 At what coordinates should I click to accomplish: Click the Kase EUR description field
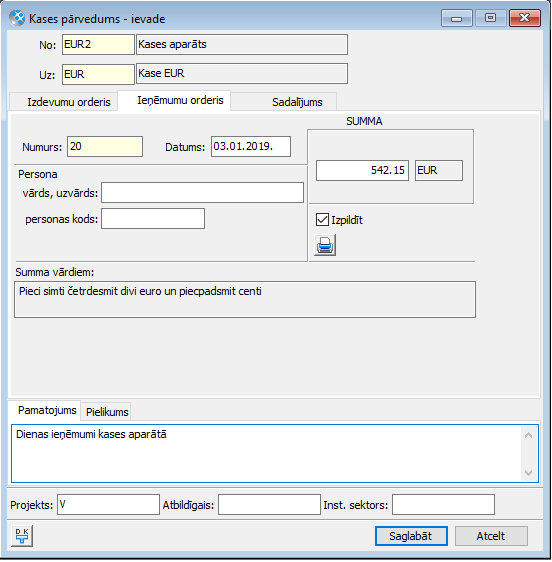(x=242, y=74)
